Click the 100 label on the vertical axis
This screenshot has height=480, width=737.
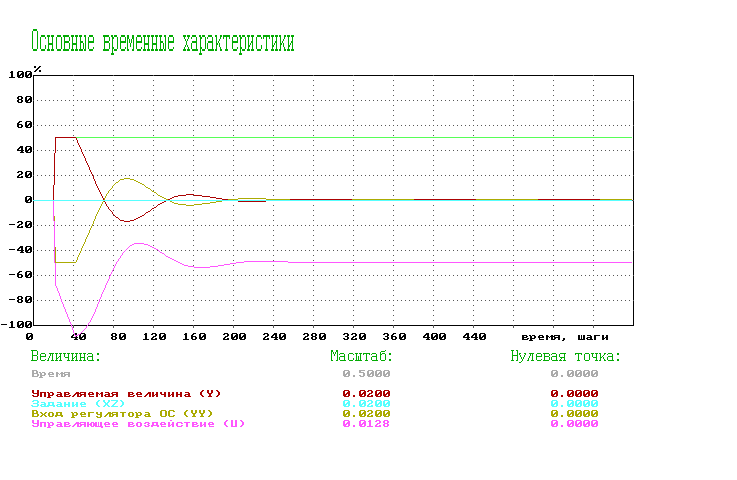19,75
